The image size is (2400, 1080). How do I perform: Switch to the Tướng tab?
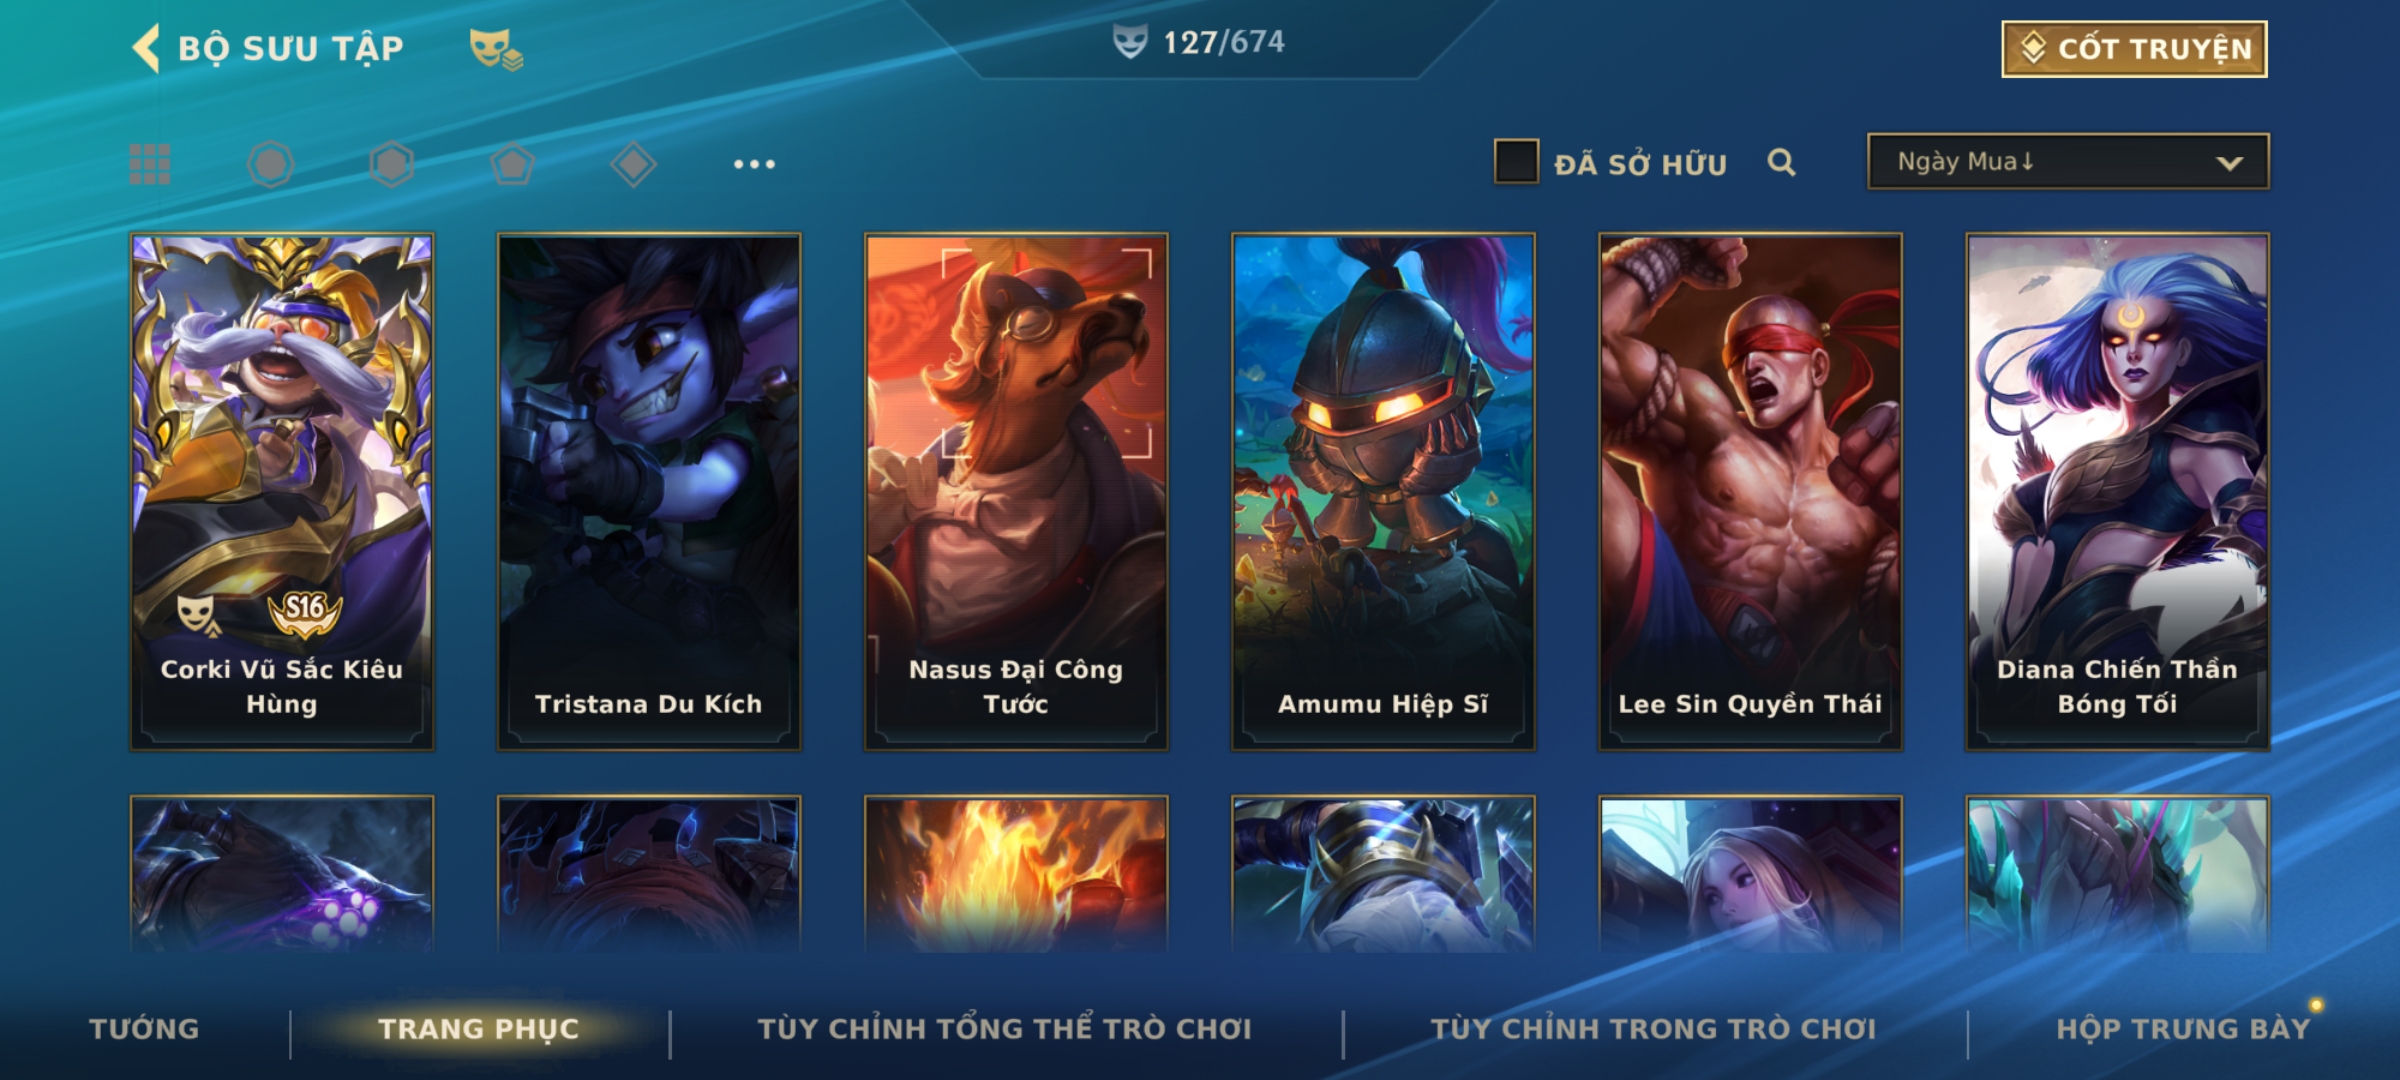[145, 1029]
